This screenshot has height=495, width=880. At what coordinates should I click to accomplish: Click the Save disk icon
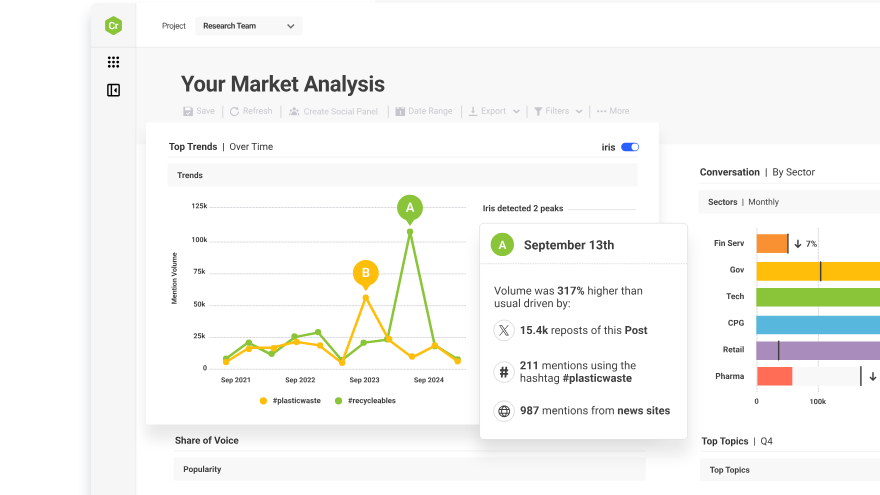click(x=188, y=111)
